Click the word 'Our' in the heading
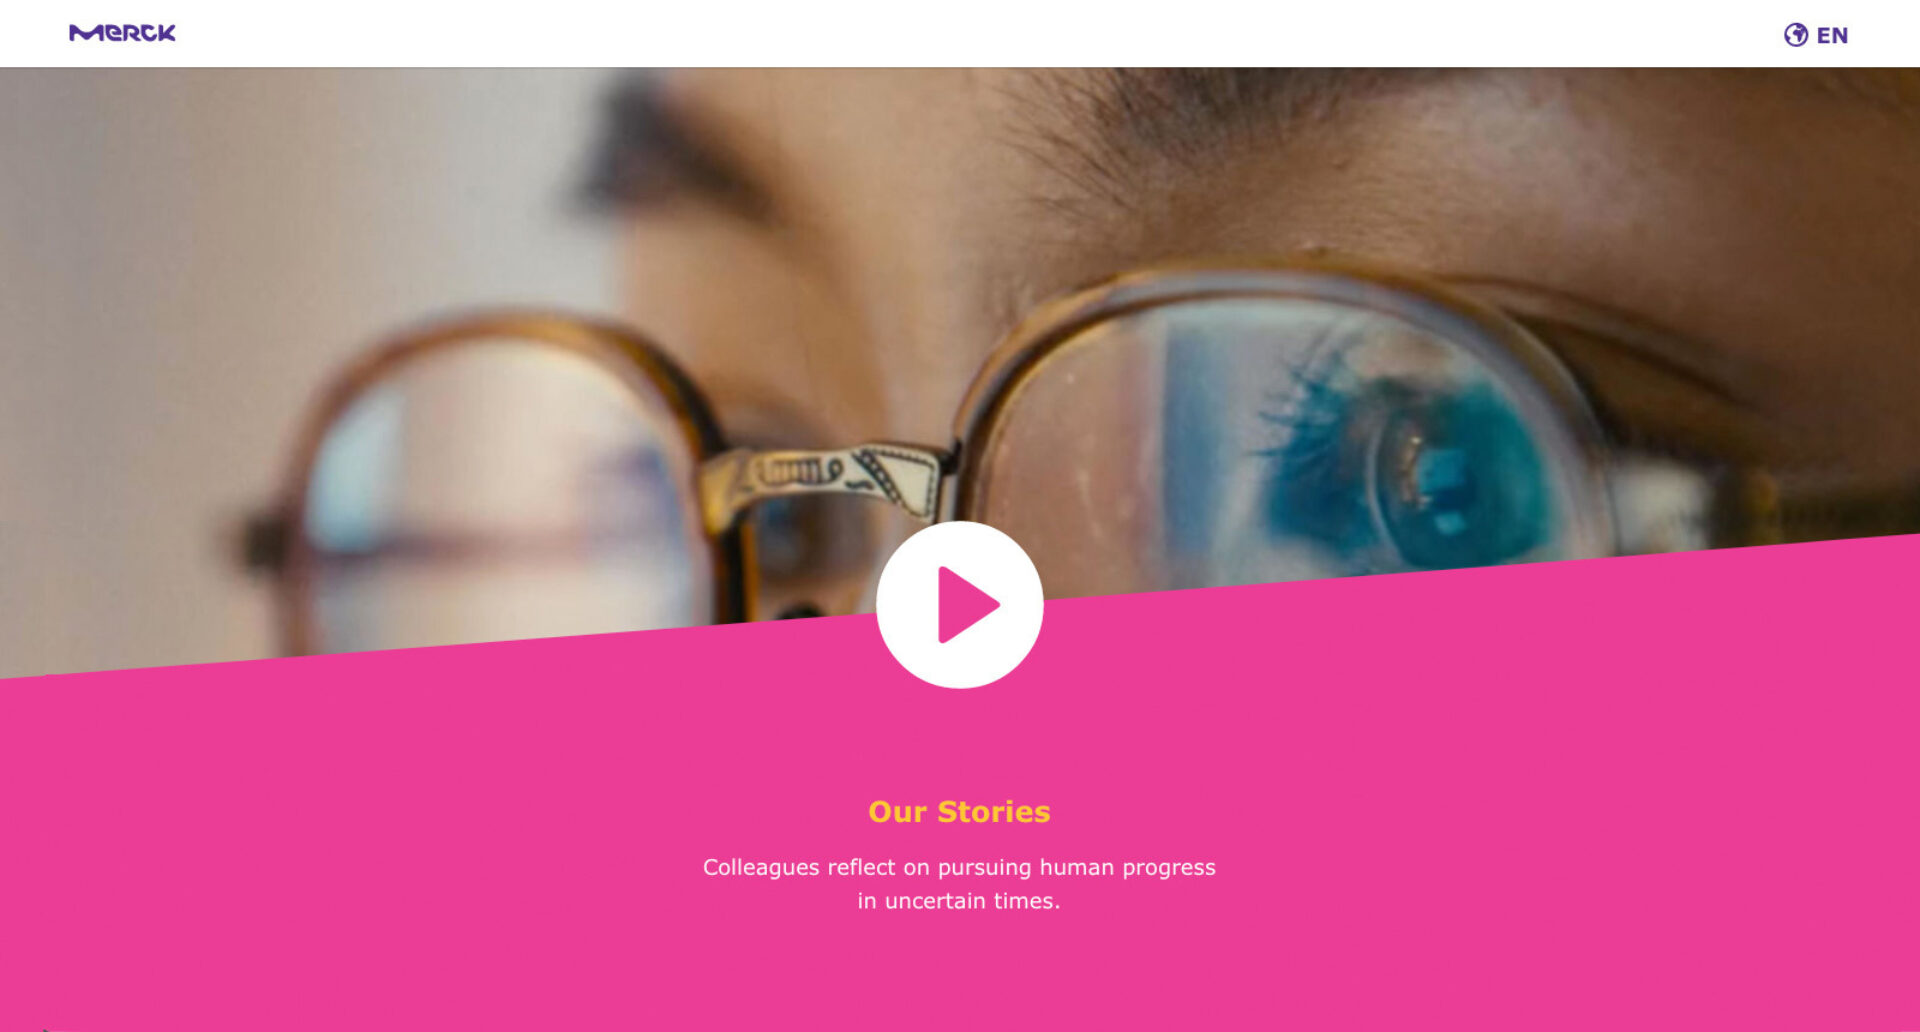The image size is (1920, 1032). [897, 811]
